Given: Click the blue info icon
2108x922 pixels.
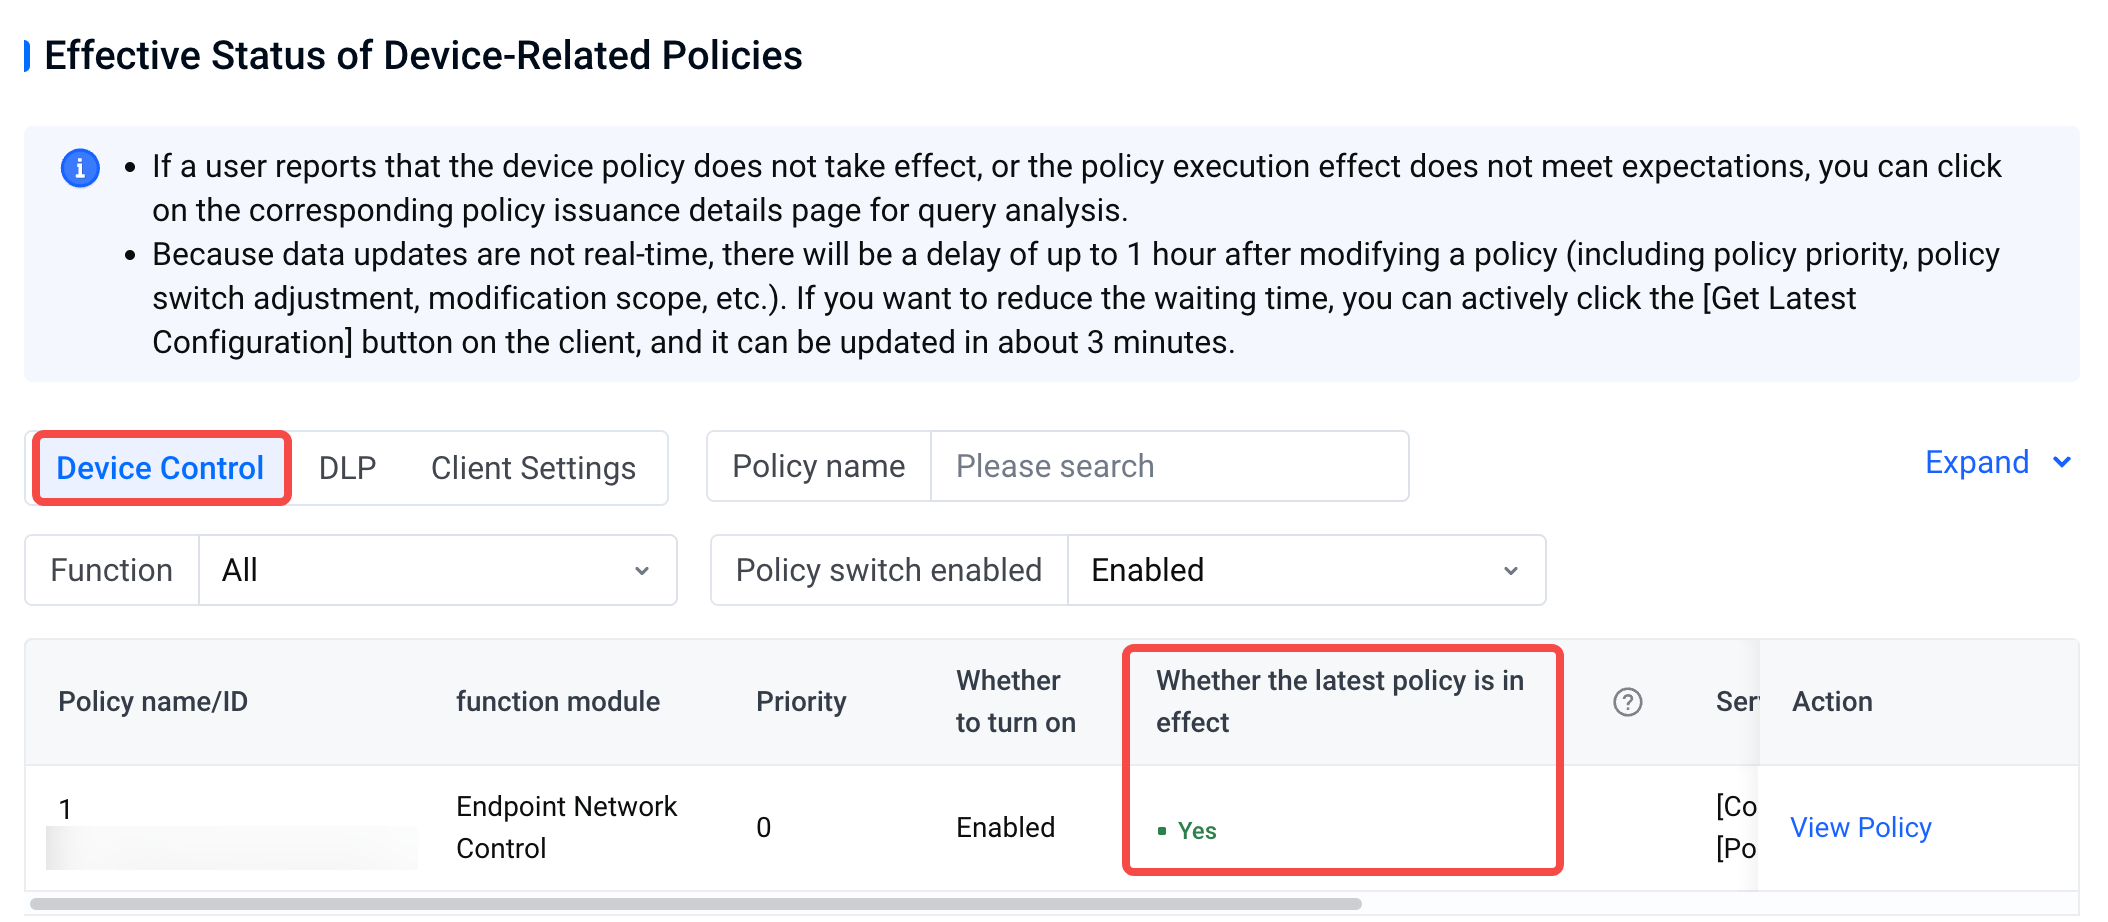Looking at the screenshot, I should tap(80, 168).
